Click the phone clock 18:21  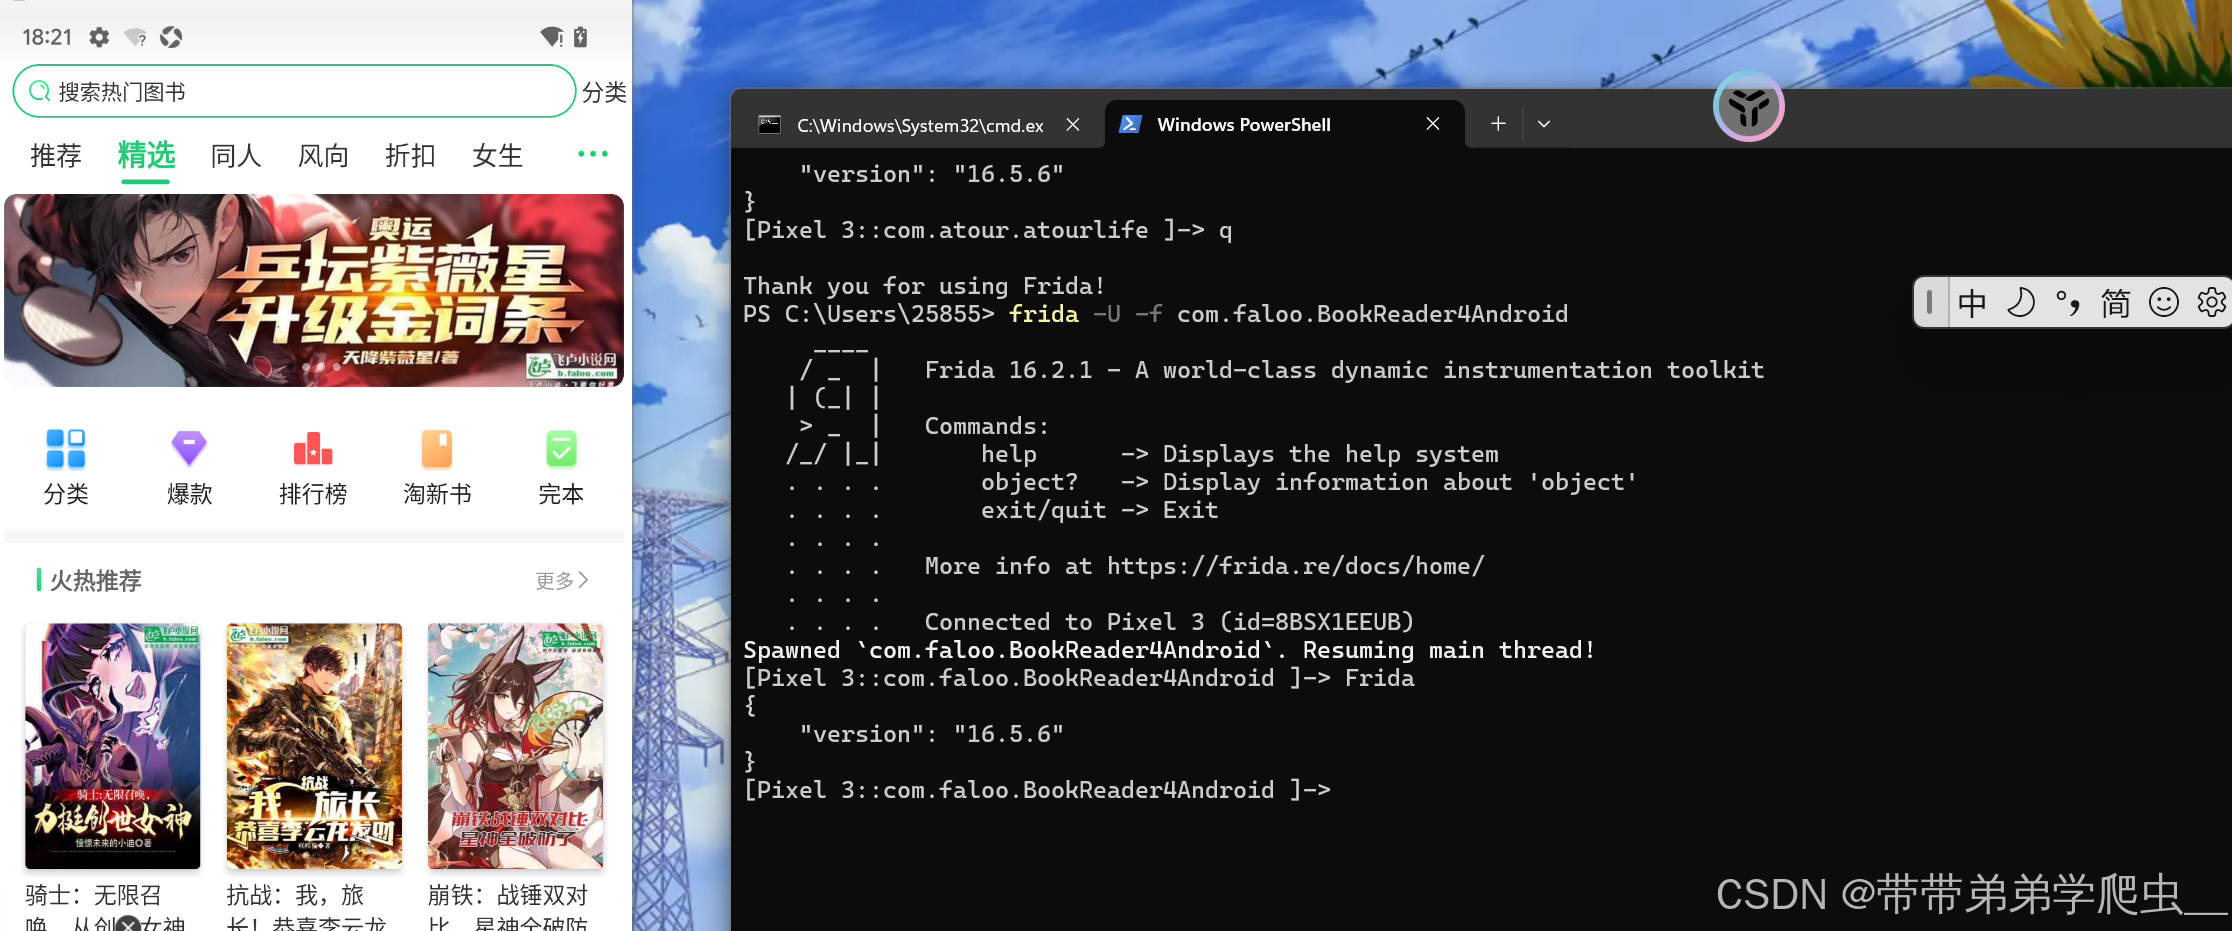click(x=47, y=37)
